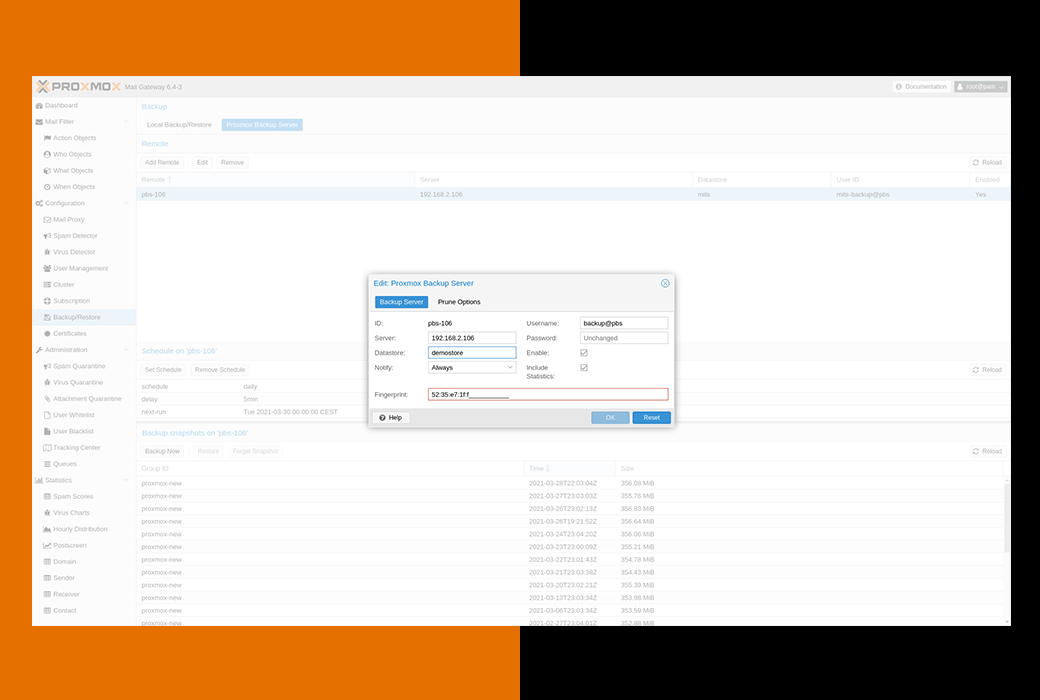The width and height of the screenshot is (1040, 700).
Task: Sort by Remote column header
Action: (x=275, y=180)
